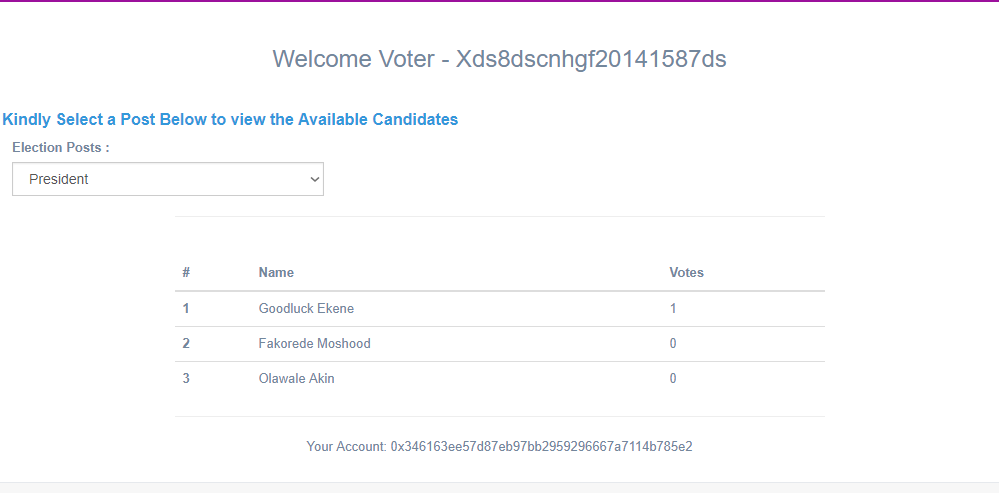Click the # column header

[x=186, y=273]
